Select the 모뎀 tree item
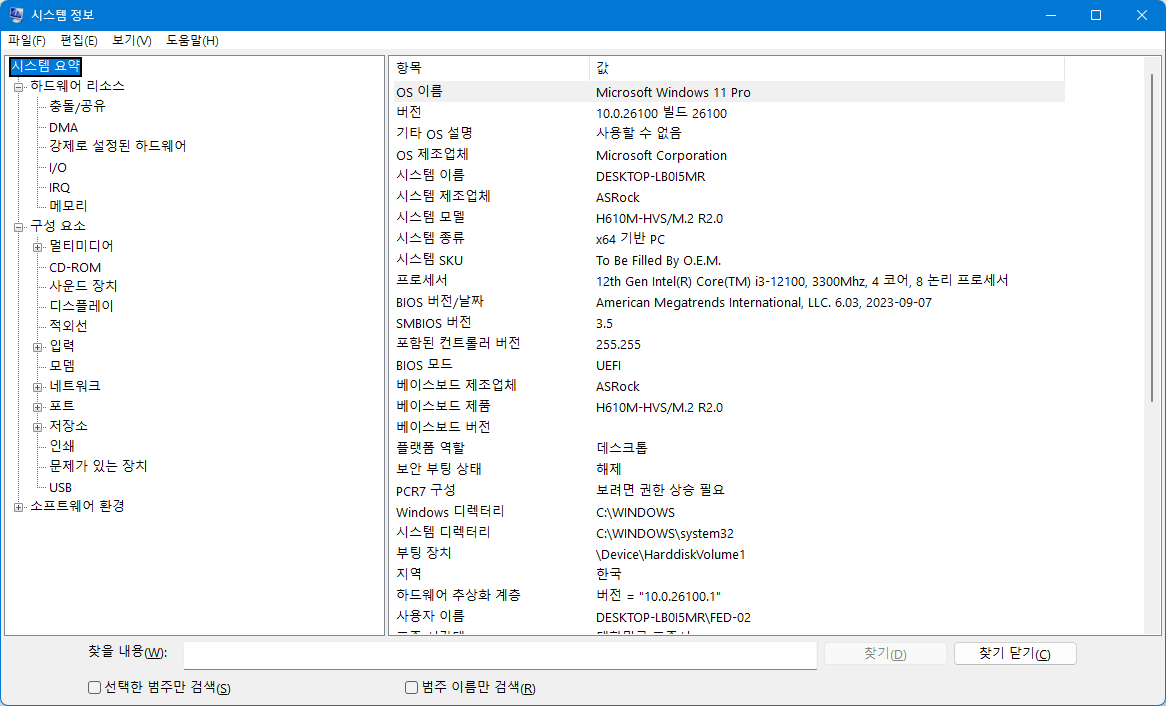Viewport: 1166px width, 706px height. coord(62,366)
